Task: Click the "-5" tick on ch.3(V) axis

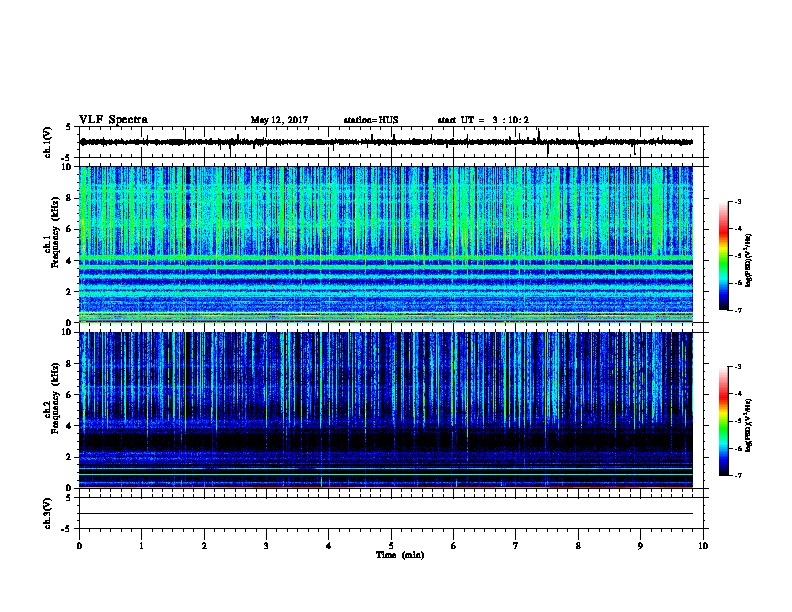Action: click(x=67, y=529)
